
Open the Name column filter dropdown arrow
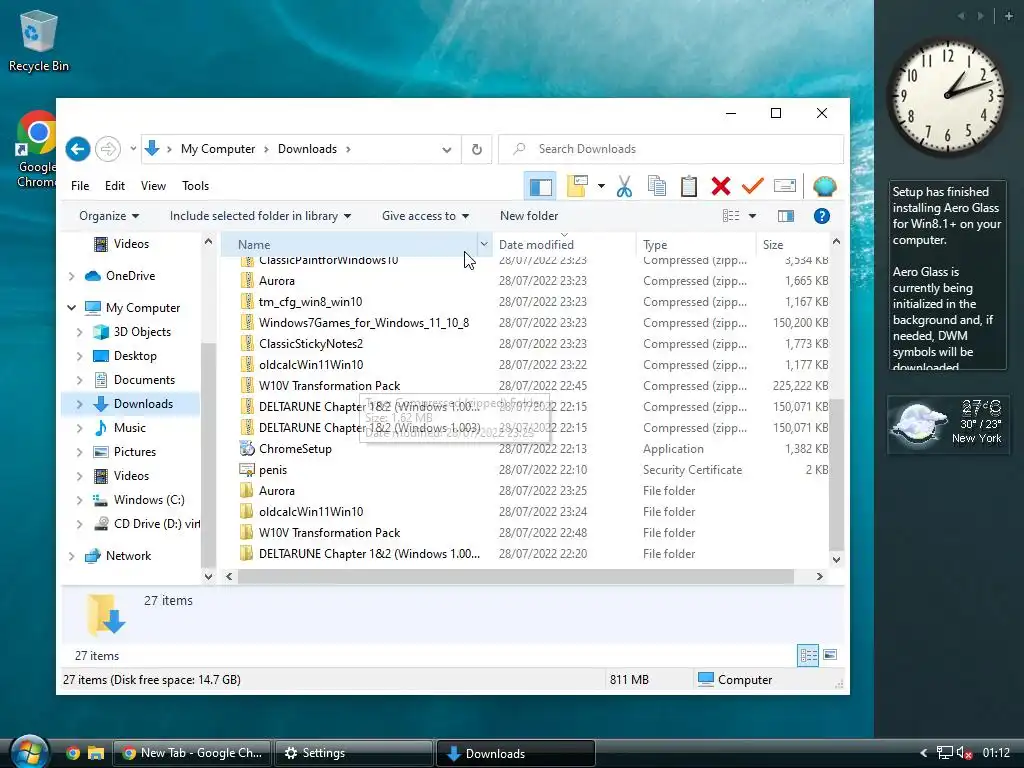click(x=484, y=245)
